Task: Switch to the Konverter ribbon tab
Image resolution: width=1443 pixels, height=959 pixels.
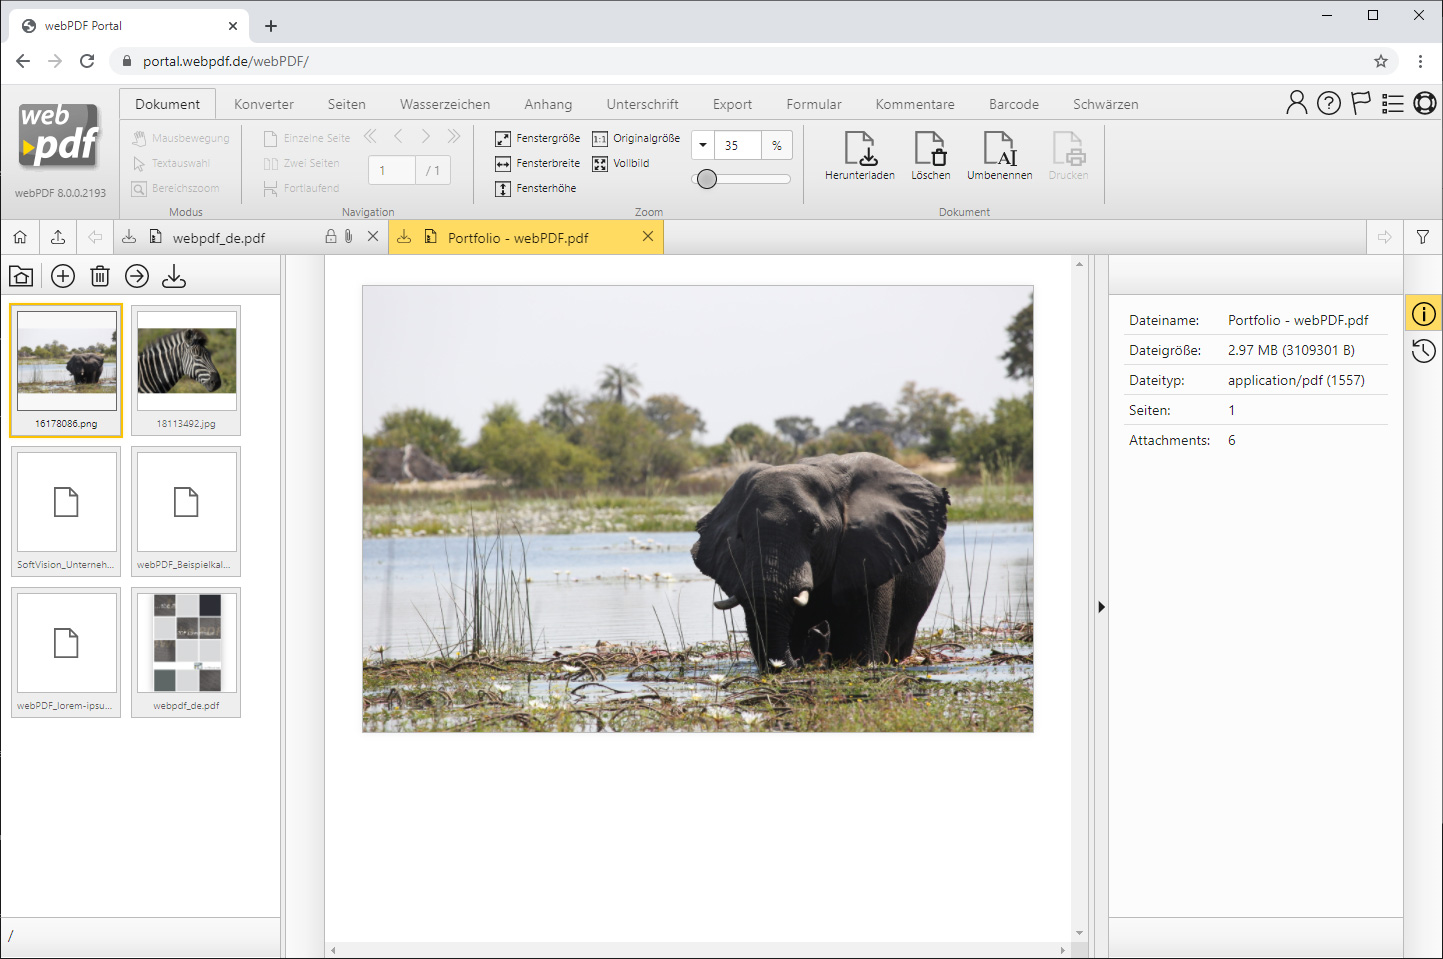Action: point(263,103)
